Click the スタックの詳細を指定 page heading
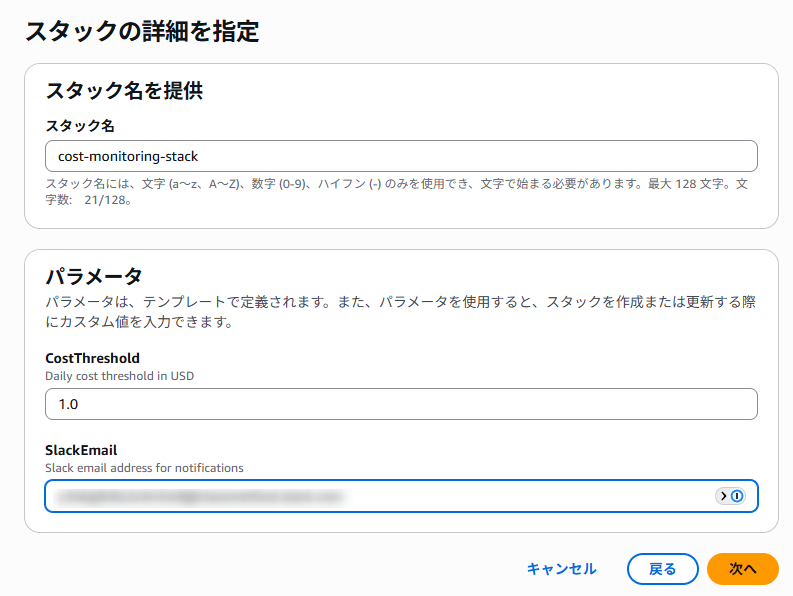This screenshot has width=793, height=596. click(142, 32)
